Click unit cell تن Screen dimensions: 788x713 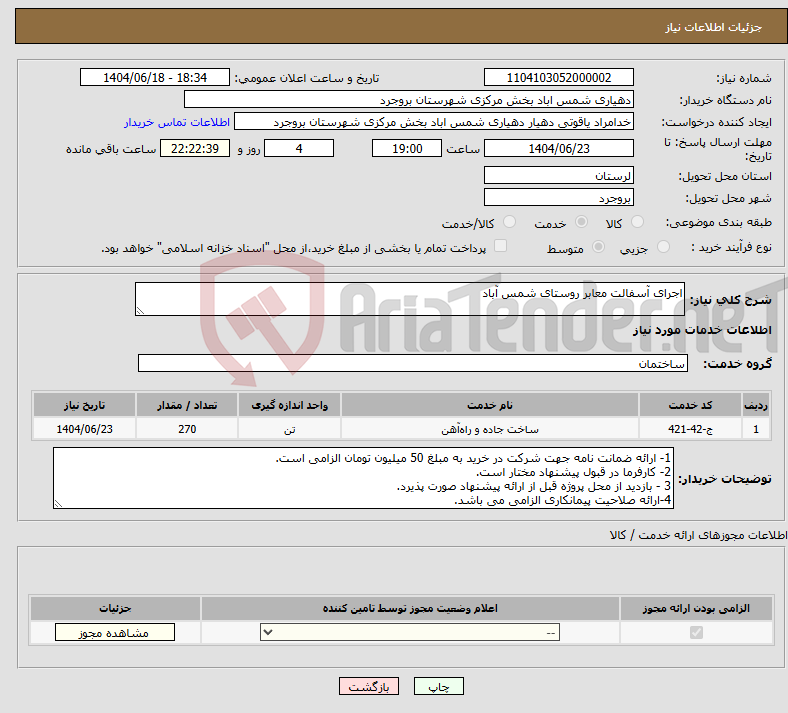(x=289, y=429)
